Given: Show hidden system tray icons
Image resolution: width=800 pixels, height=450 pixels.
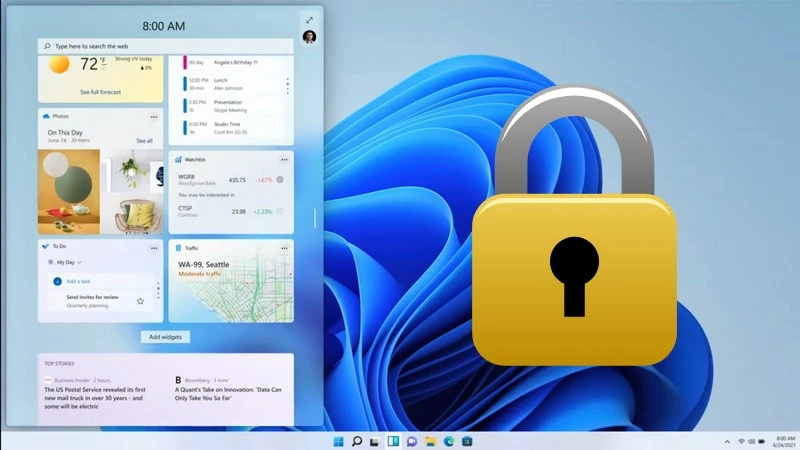Looking at the screenshot, I should [x=727, y=442].
